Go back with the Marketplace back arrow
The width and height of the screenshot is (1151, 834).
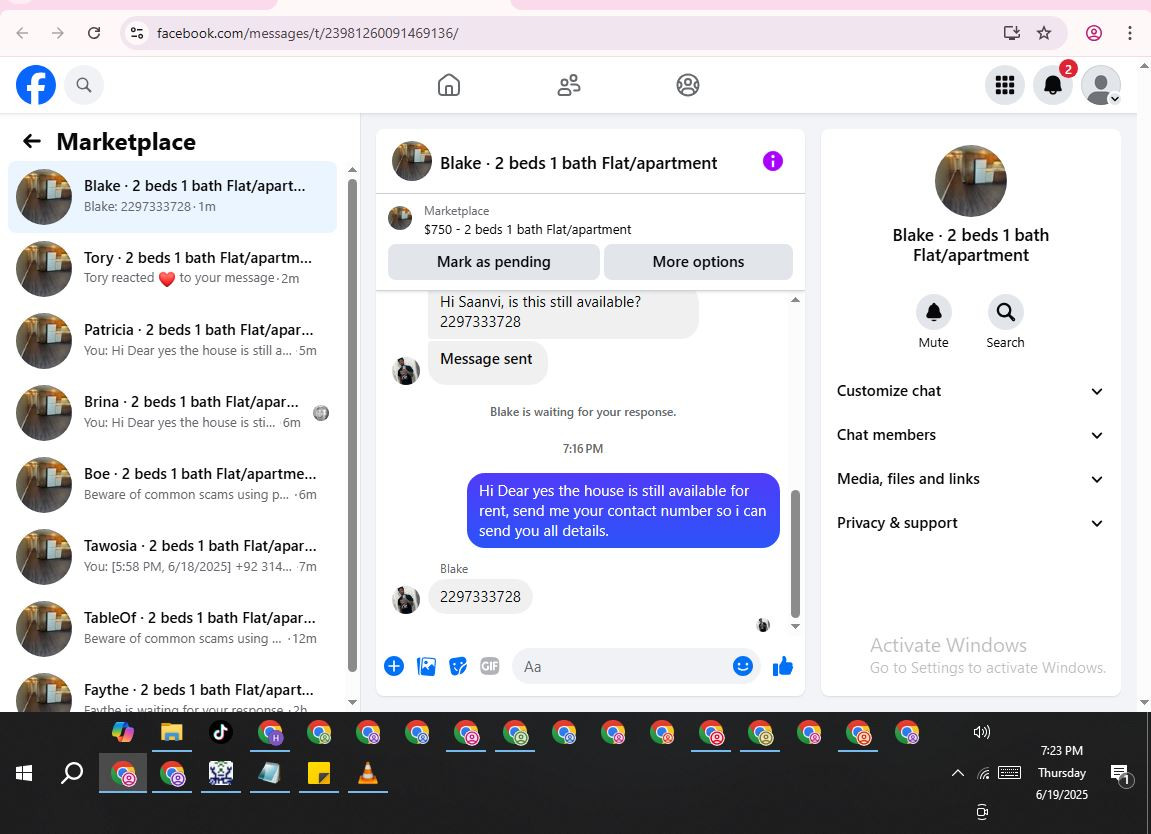[32, 141]
